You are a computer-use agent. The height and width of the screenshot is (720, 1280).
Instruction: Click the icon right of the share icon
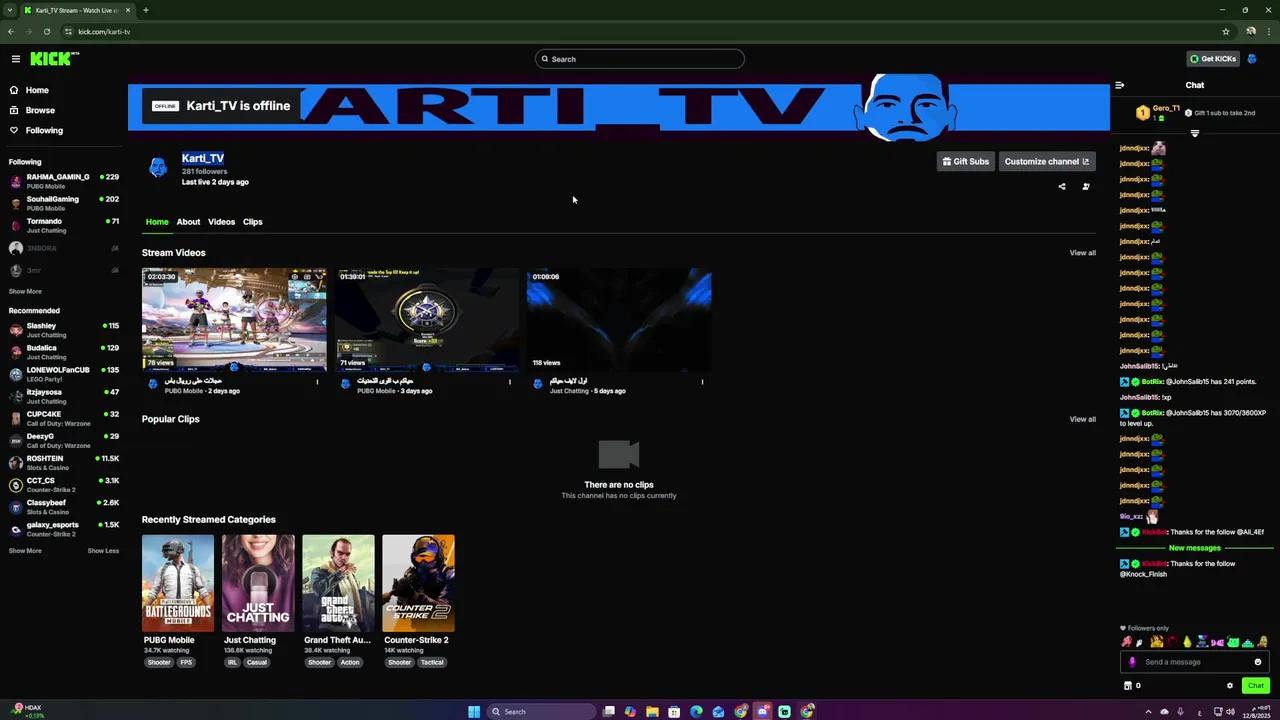click(1086, 186)
